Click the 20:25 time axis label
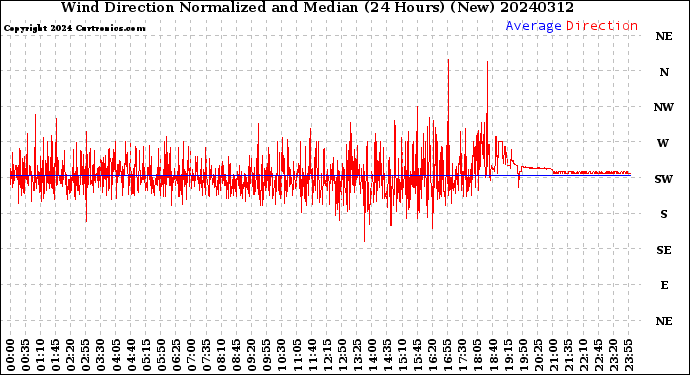The width and height of the screenshot is (690, 375). coord(538,355)
